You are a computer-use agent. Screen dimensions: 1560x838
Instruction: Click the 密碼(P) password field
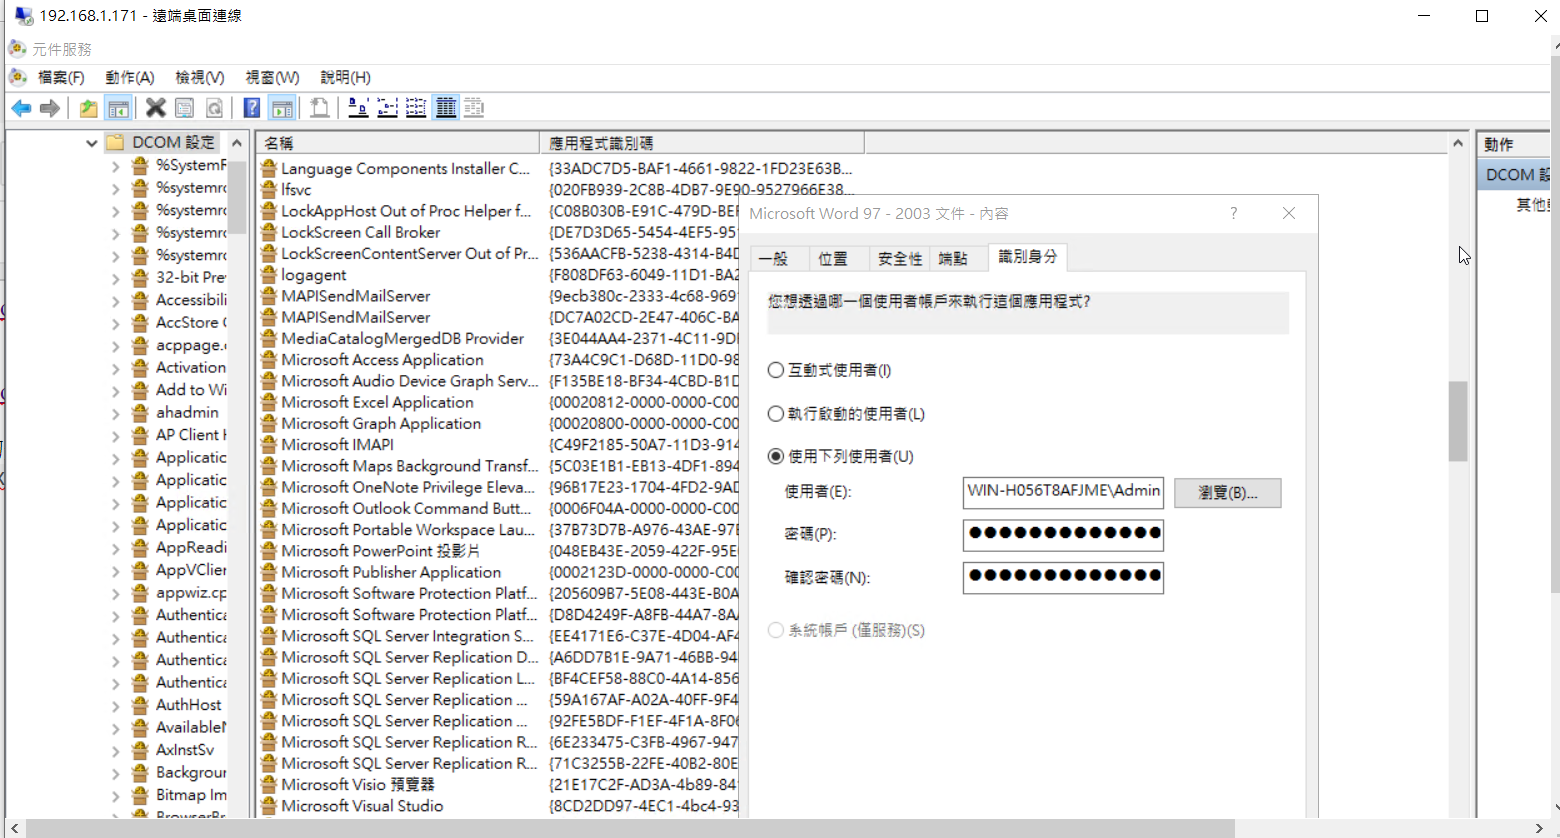coord(1063,534)
